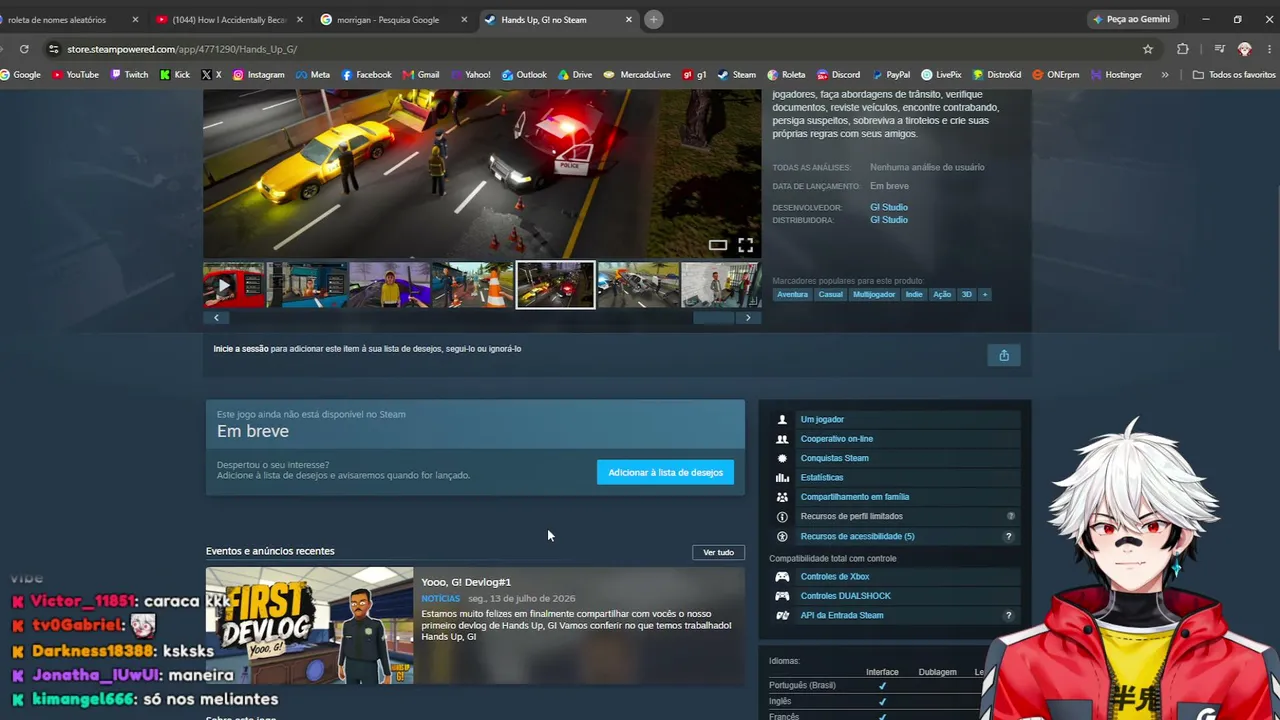Viewport: 1280px width, 720px height.
Task: Open help for Recursos de acessibilidade
Action: coord(1008,536)
